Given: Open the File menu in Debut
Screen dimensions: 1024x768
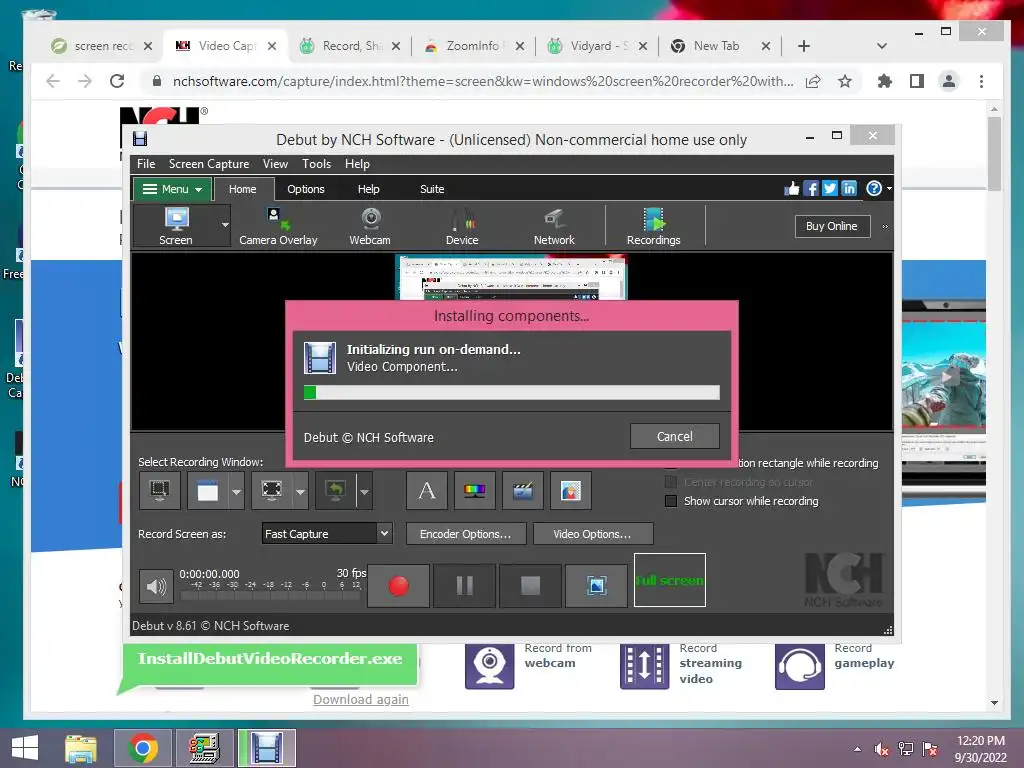Looking at the screenshot, I should (146, 164).
